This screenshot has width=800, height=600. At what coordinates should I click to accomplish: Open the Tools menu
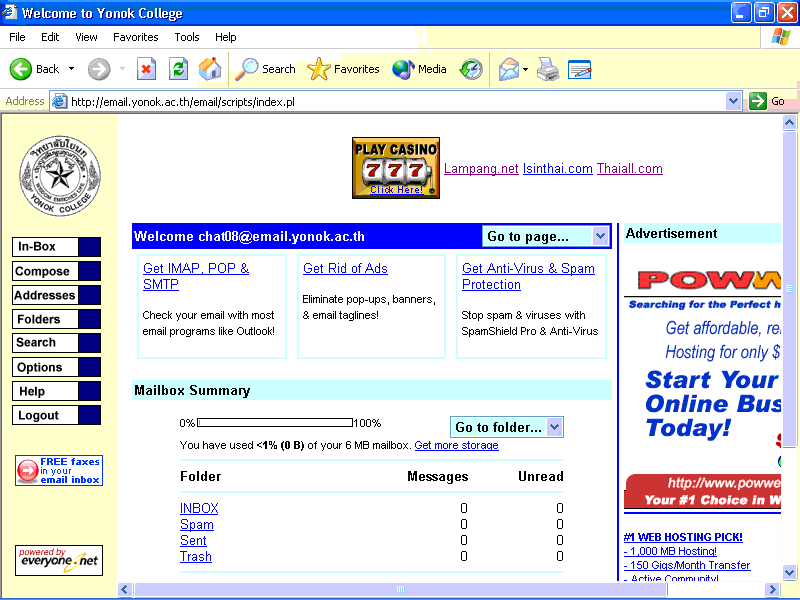point(187,37)
